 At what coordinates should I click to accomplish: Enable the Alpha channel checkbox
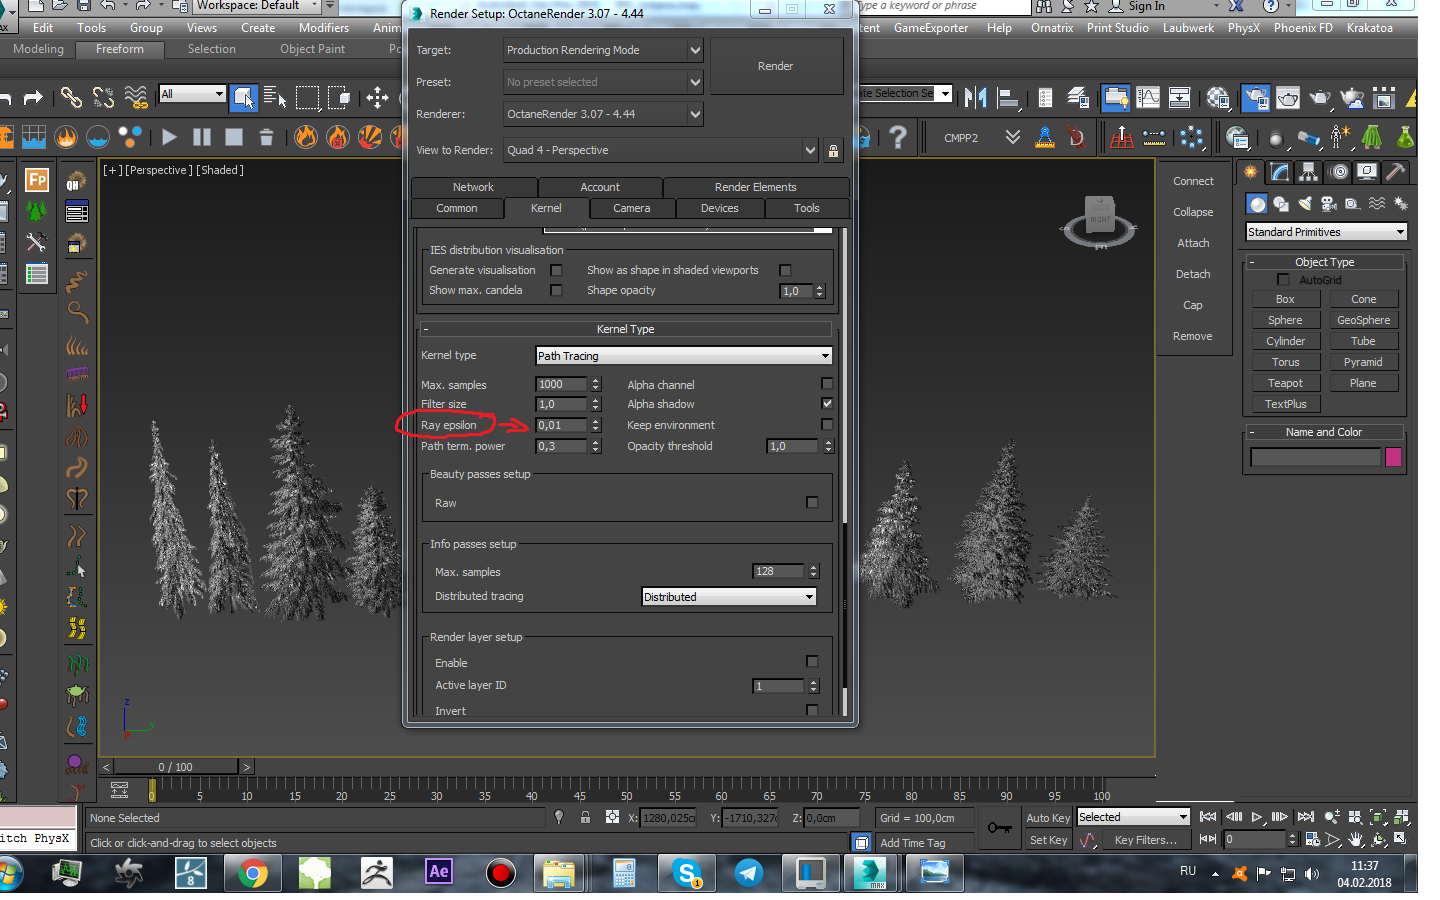[827, 383]
